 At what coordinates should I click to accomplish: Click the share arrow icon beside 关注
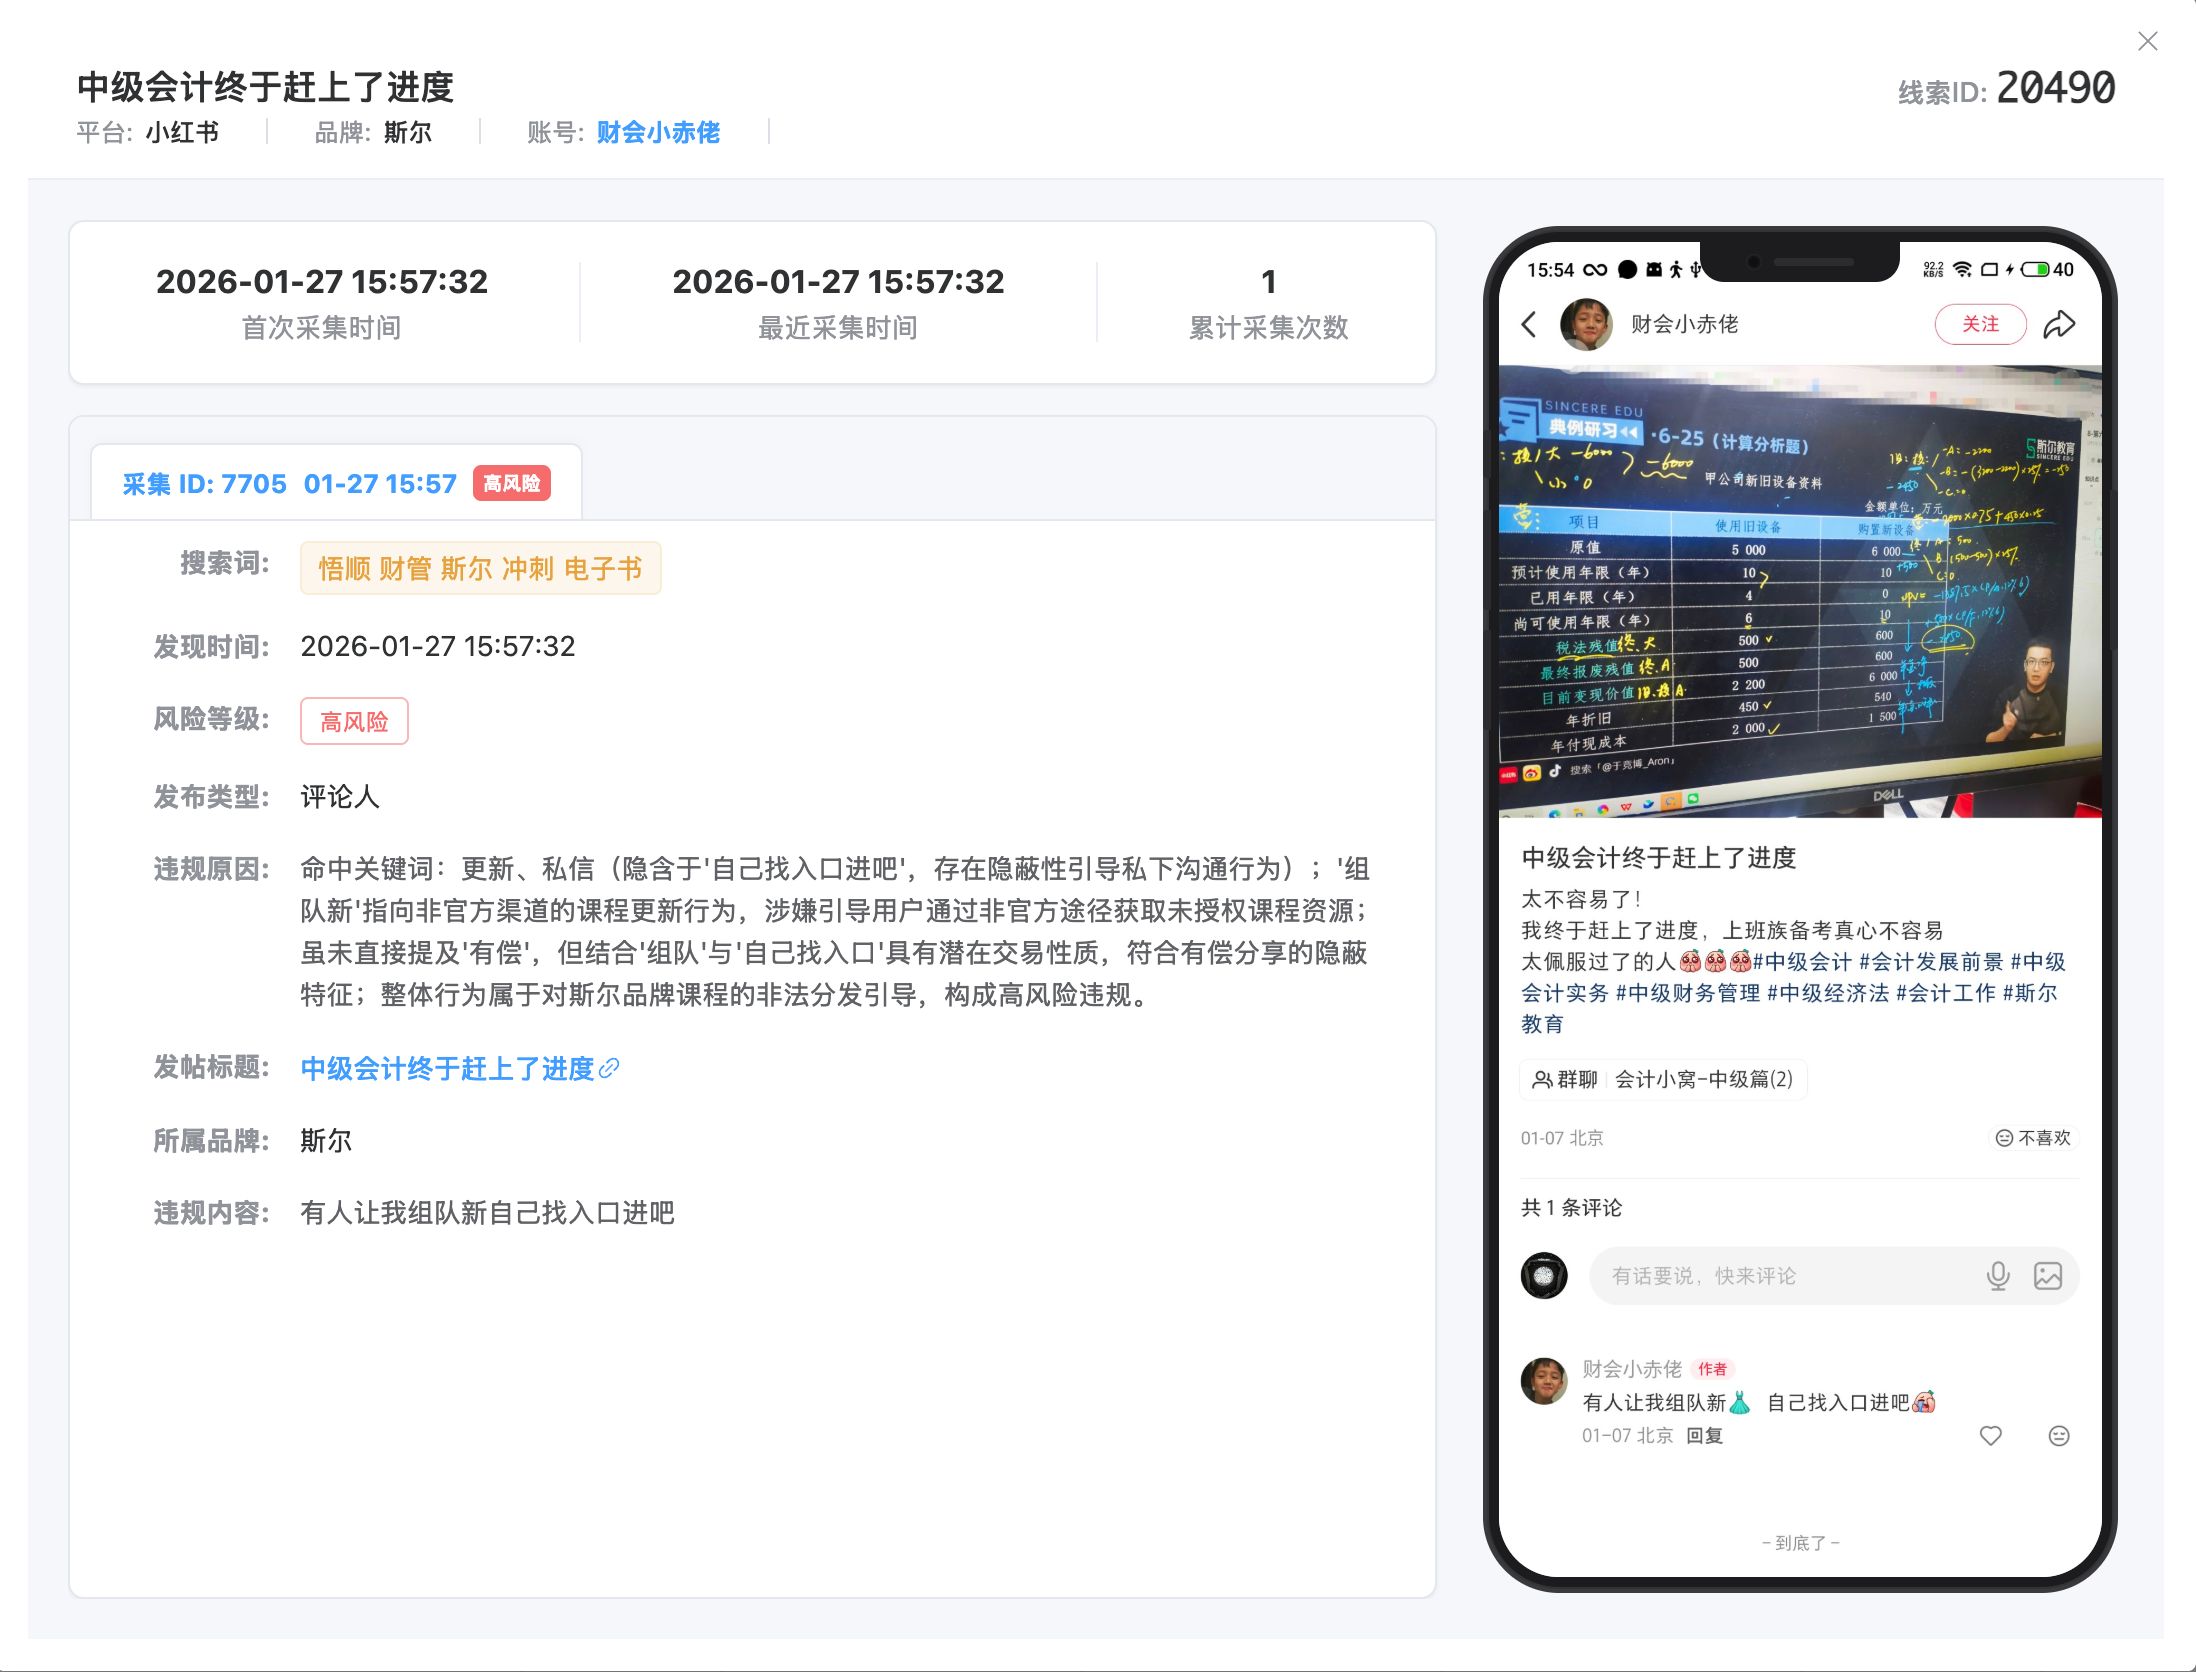(x=2060, y=324)
